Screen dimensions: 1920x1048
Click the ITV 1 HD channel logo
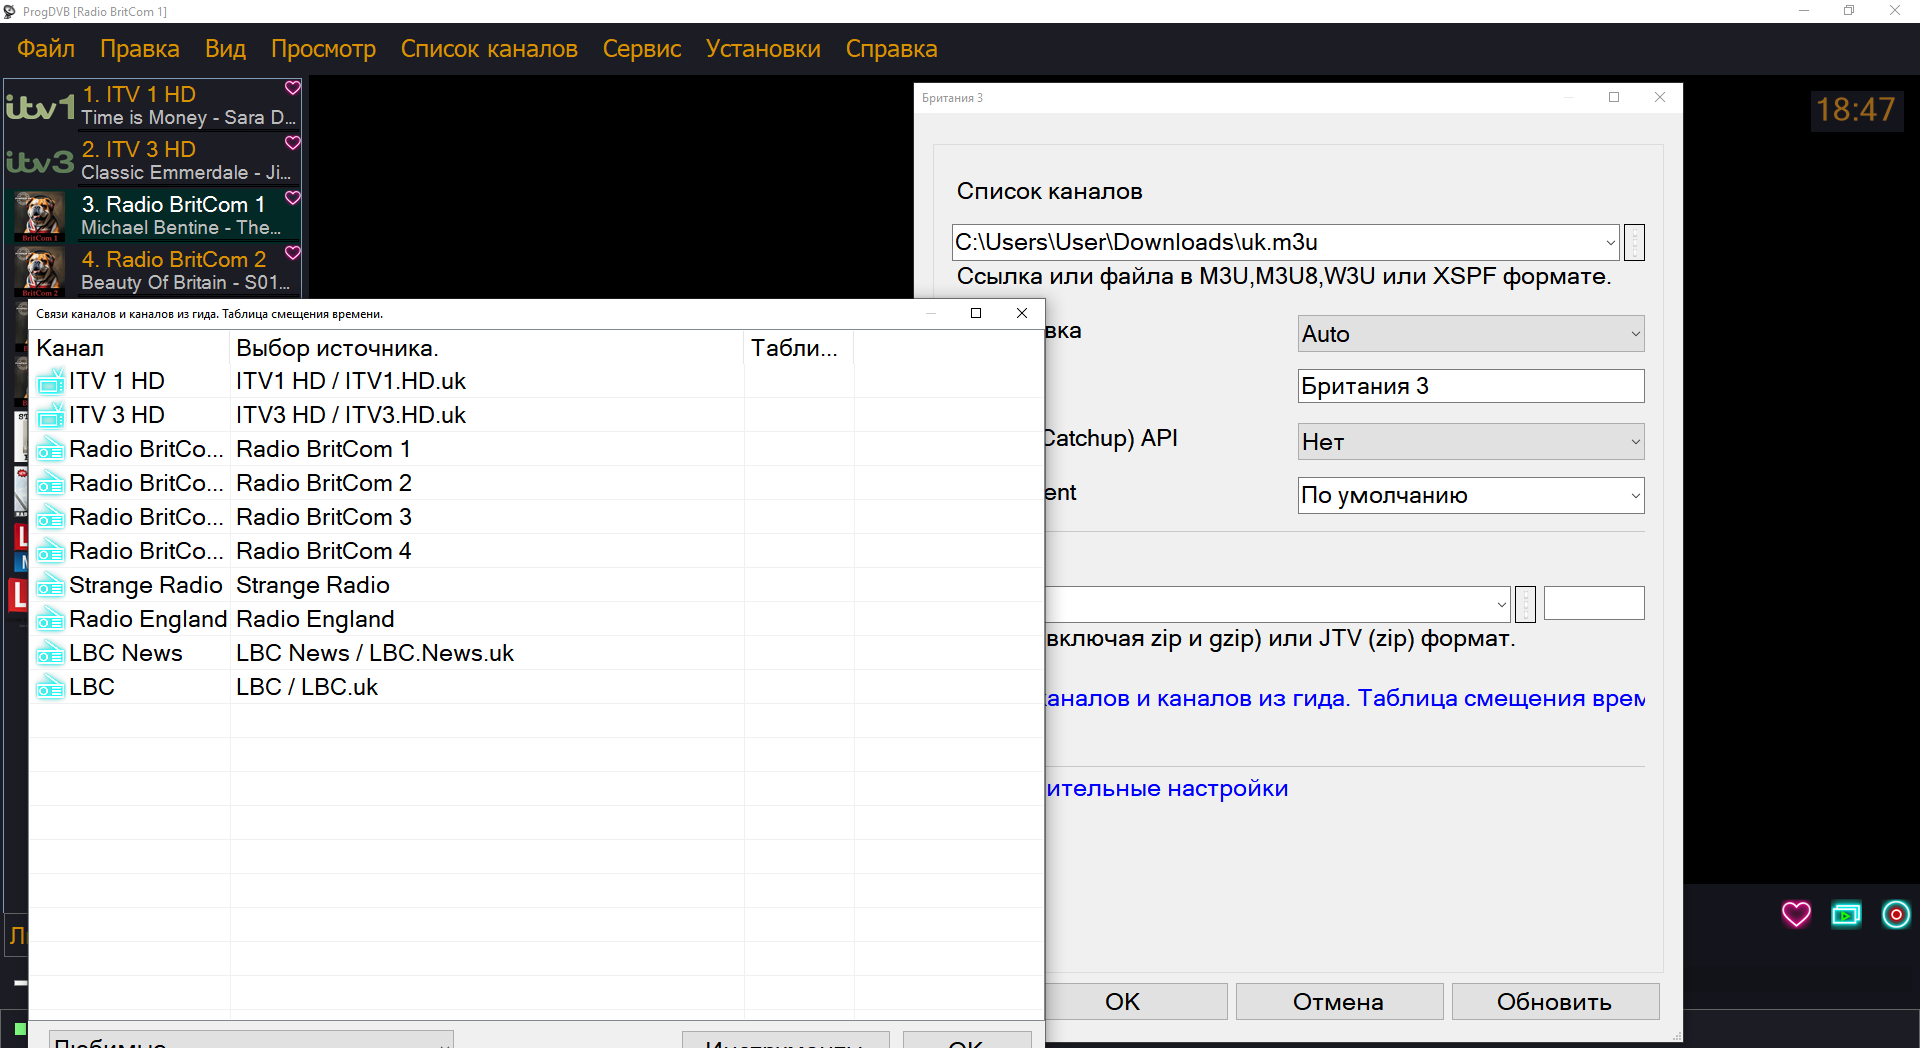point(41,106)
